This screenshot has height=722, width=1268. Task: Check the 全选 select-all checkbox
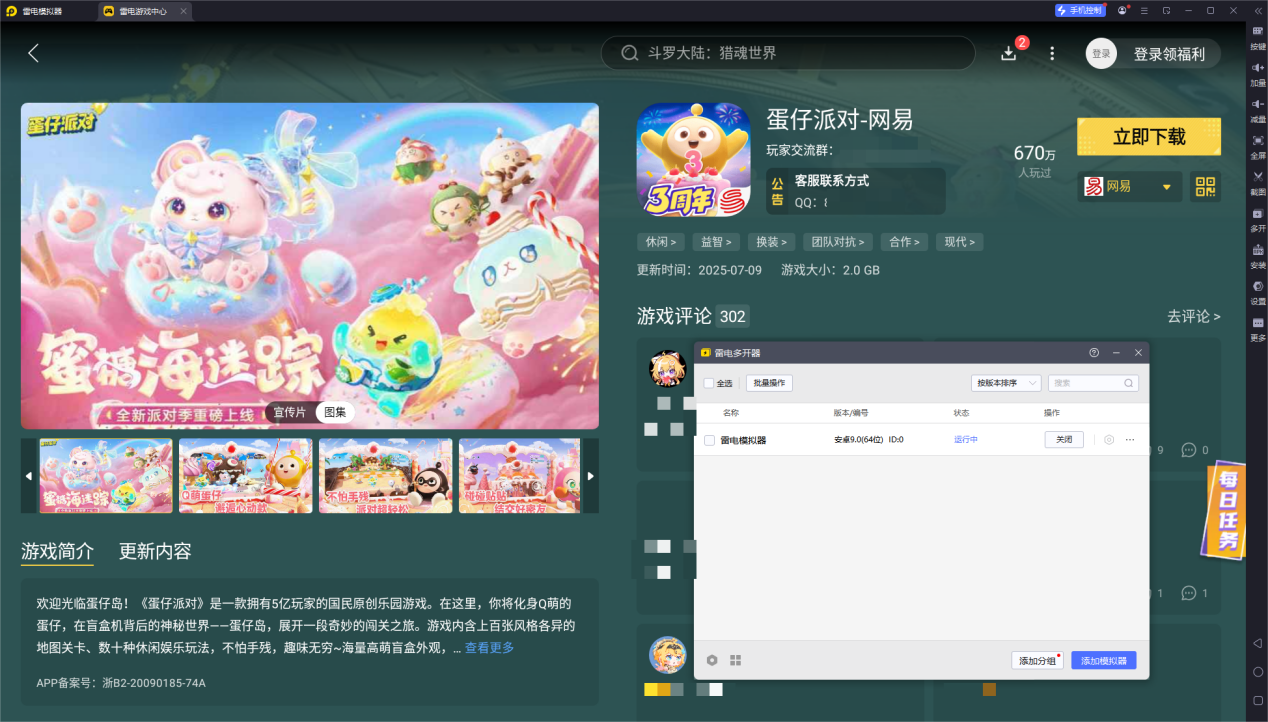708,383
